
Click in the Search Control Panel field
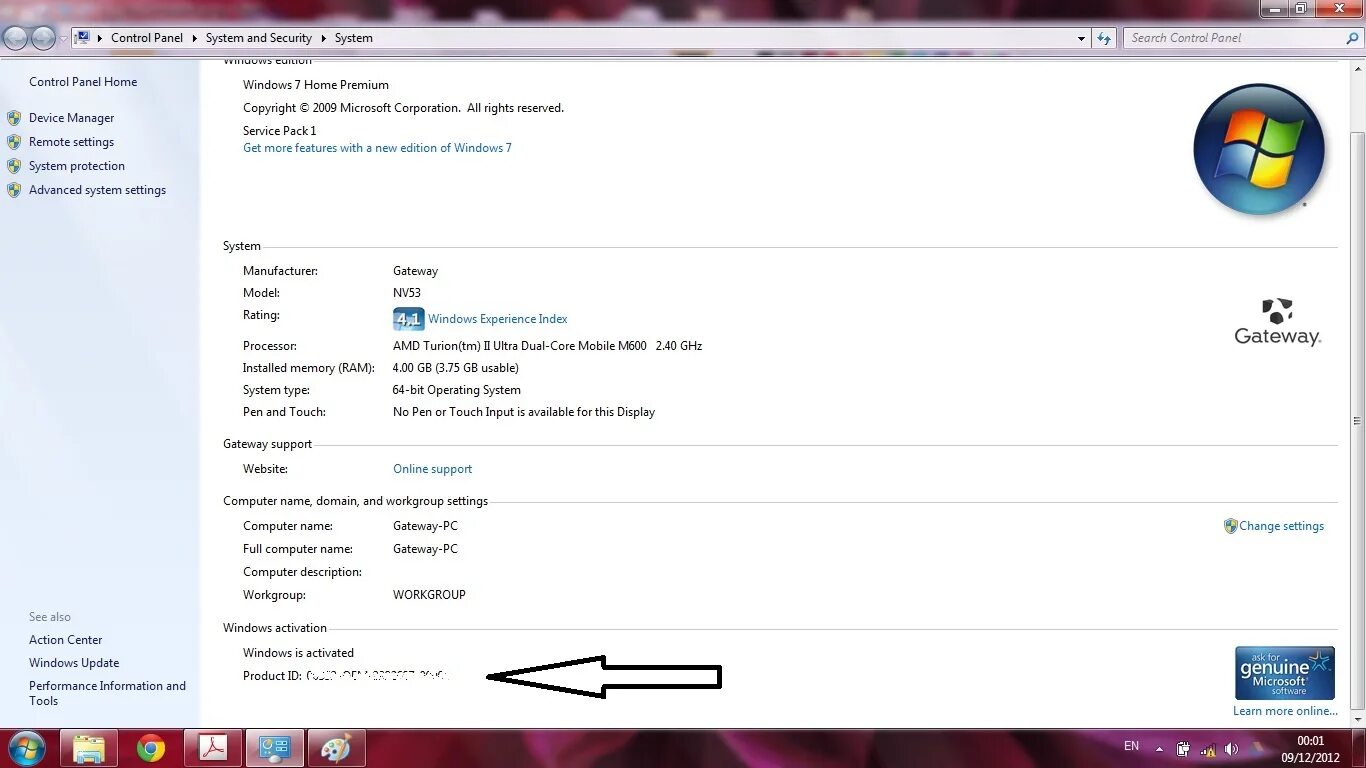[x=1243, y=38]
